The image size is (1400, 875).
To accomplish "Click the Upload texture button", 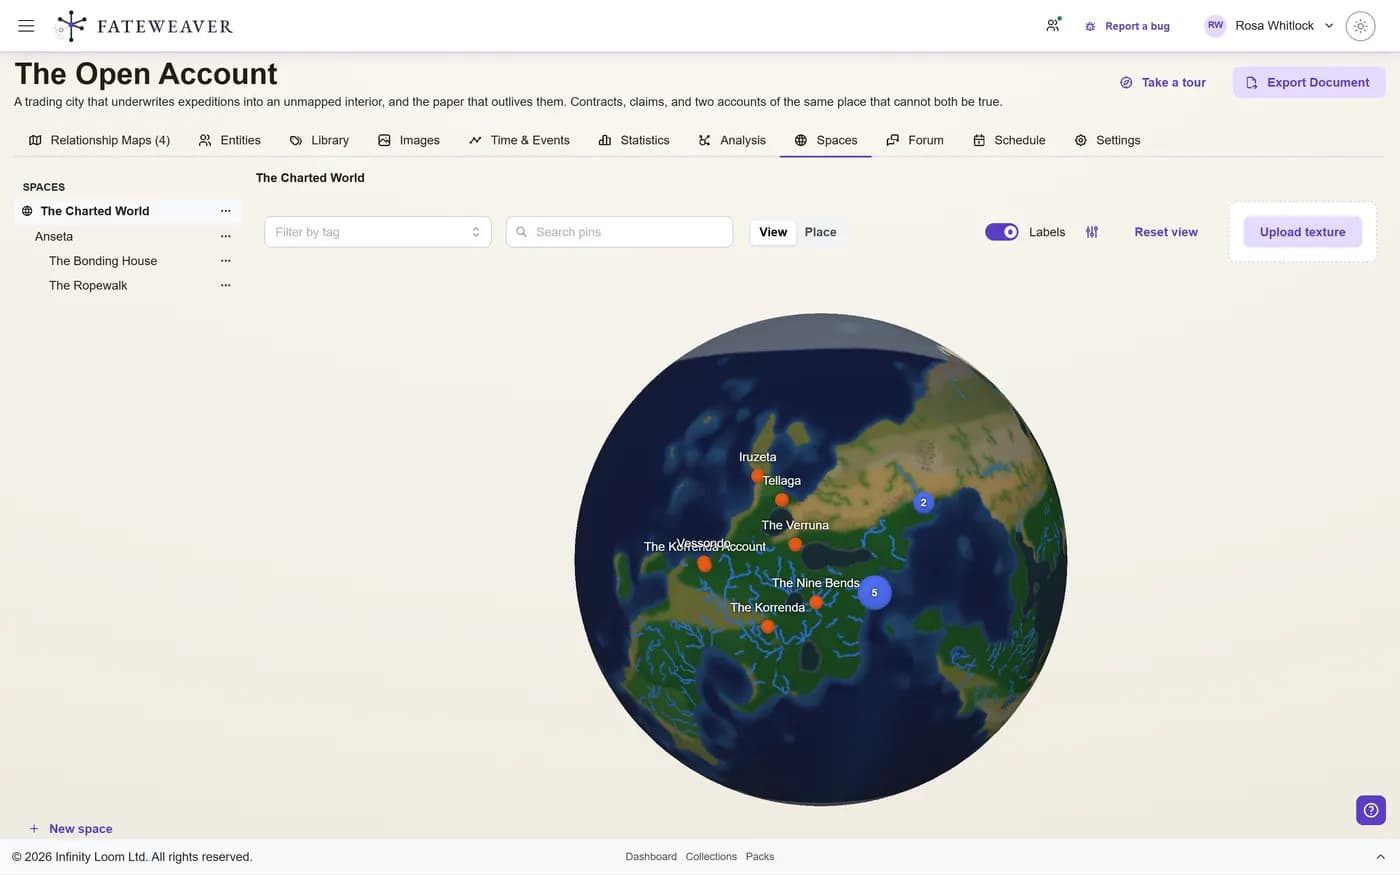I will tap(1302, 232).
